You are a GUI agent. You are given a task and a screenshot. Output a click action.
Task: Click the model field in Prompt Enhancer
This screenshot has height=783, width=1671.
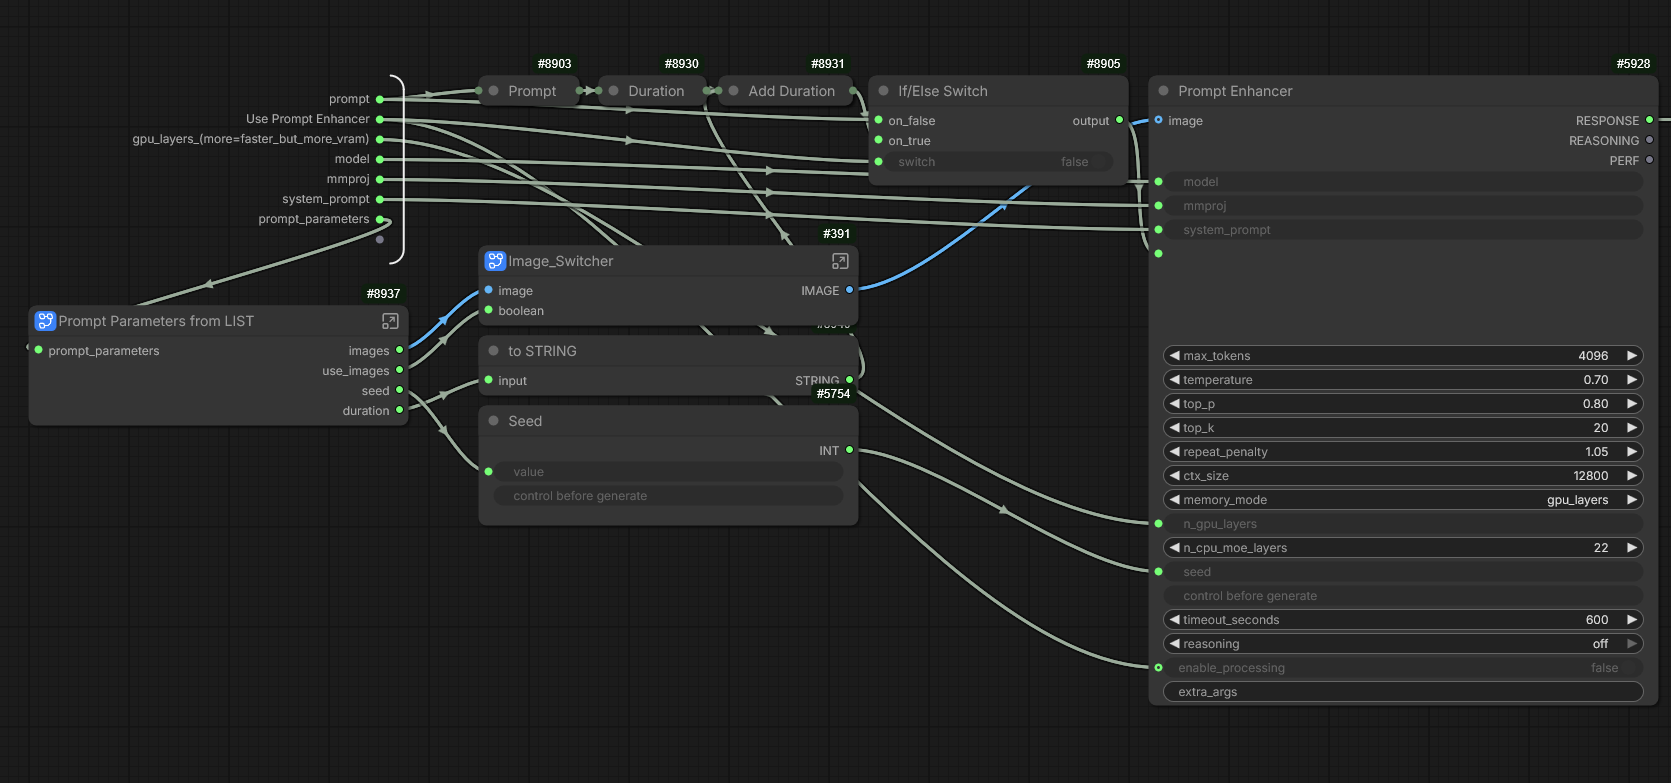click(x=1404, y=182)
